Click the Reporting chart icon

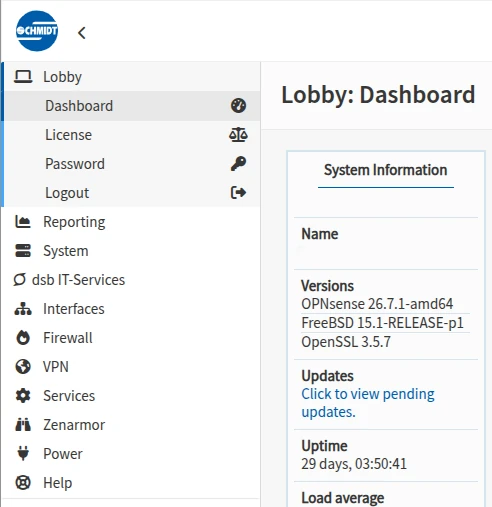pos(23,222)
